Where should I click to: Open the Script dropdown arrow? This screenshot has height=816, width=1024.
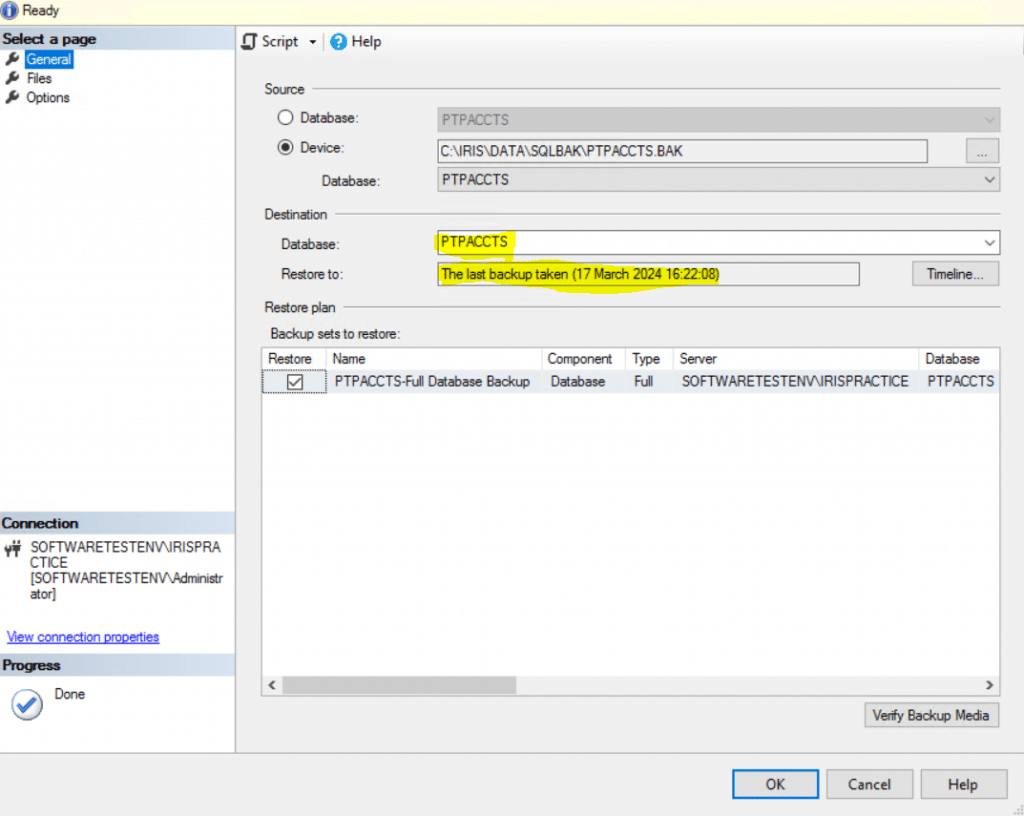(313, 42)
